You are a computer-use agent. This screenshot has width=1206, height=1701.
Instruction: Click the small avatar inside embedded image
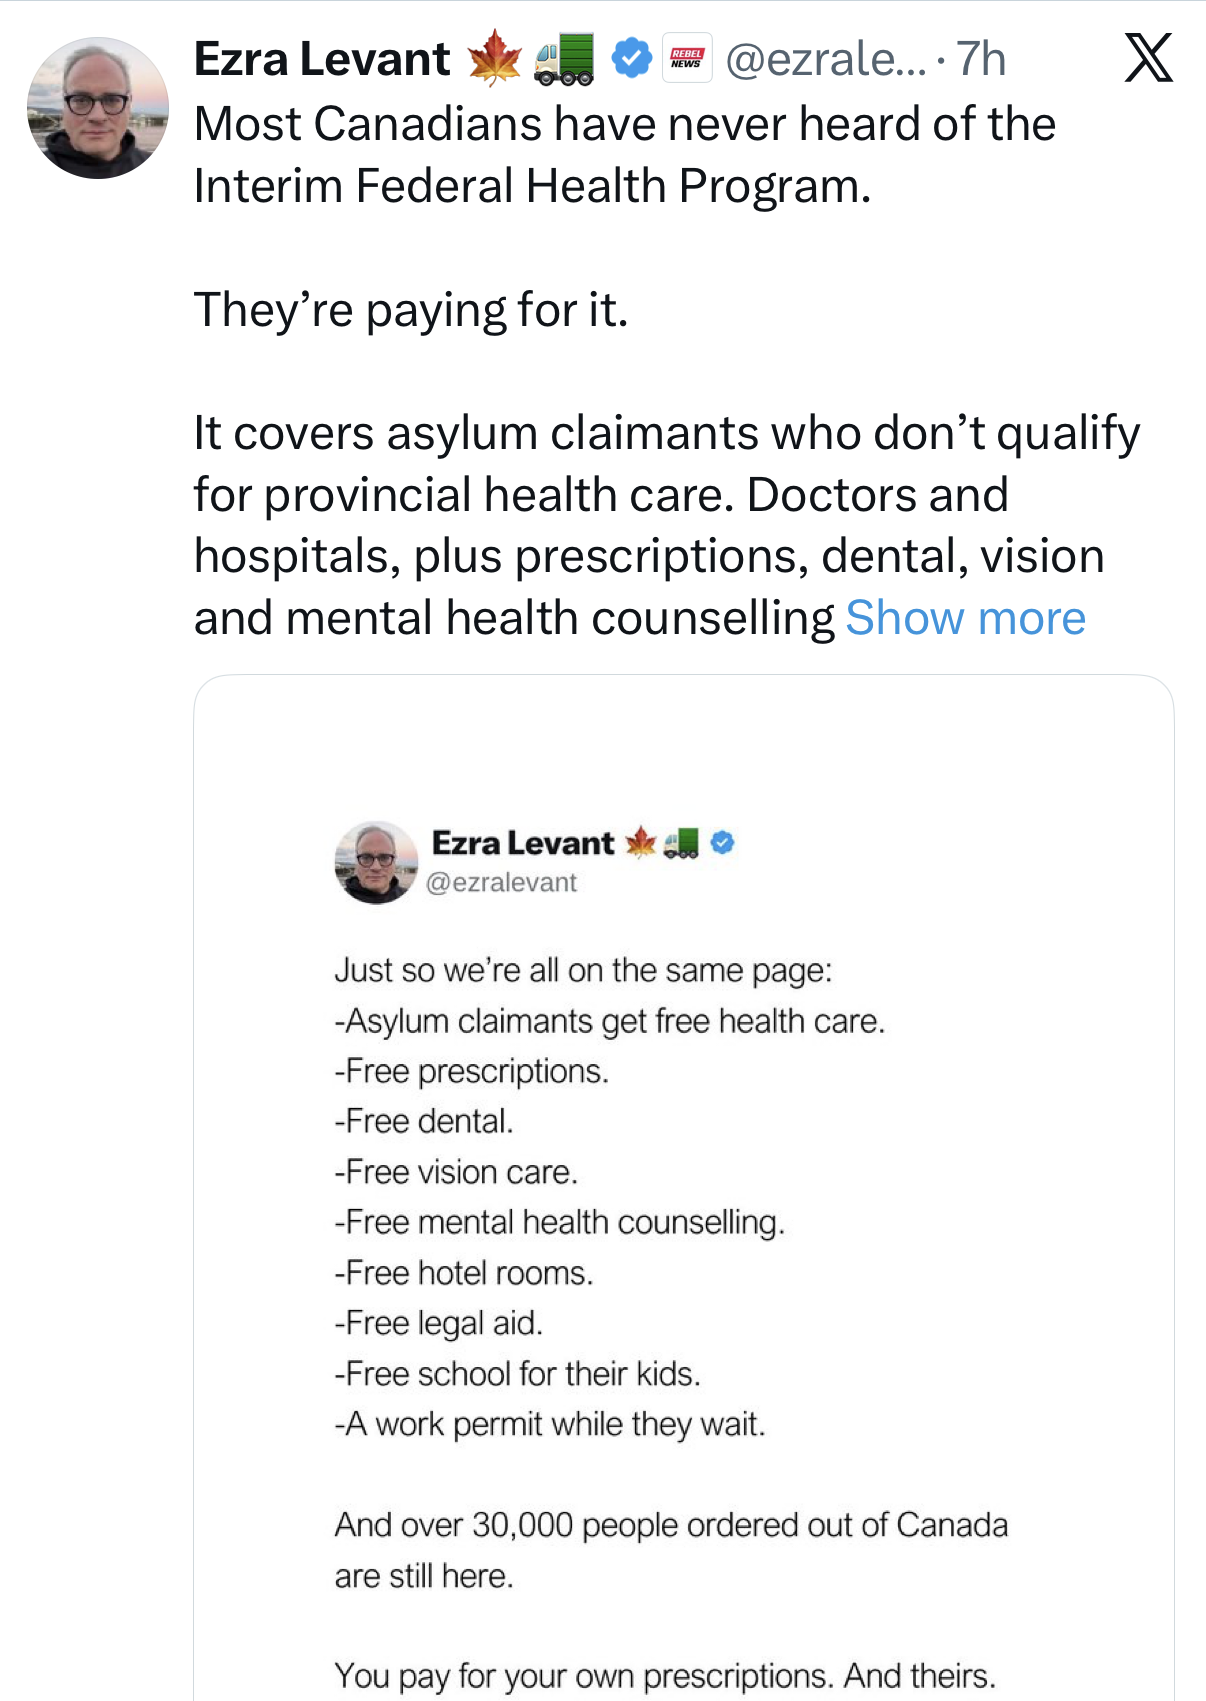[x=376, y=863]
